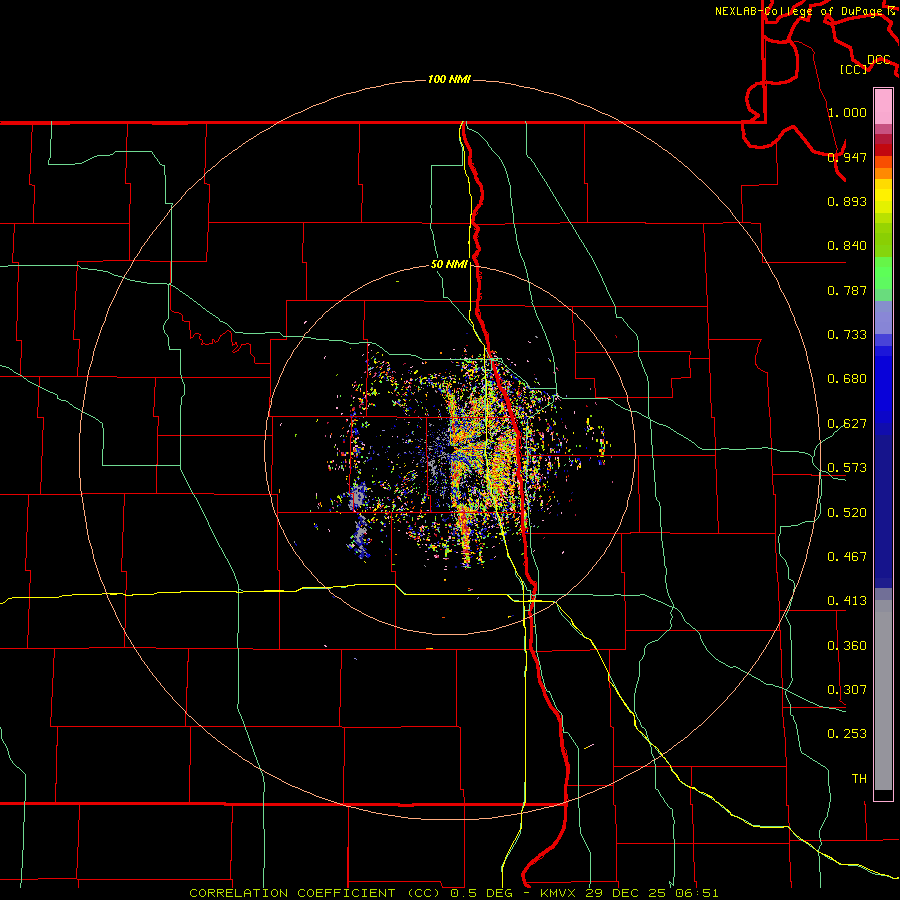
Task: Select the 0.627 scale value
Action: pos(847,423)
